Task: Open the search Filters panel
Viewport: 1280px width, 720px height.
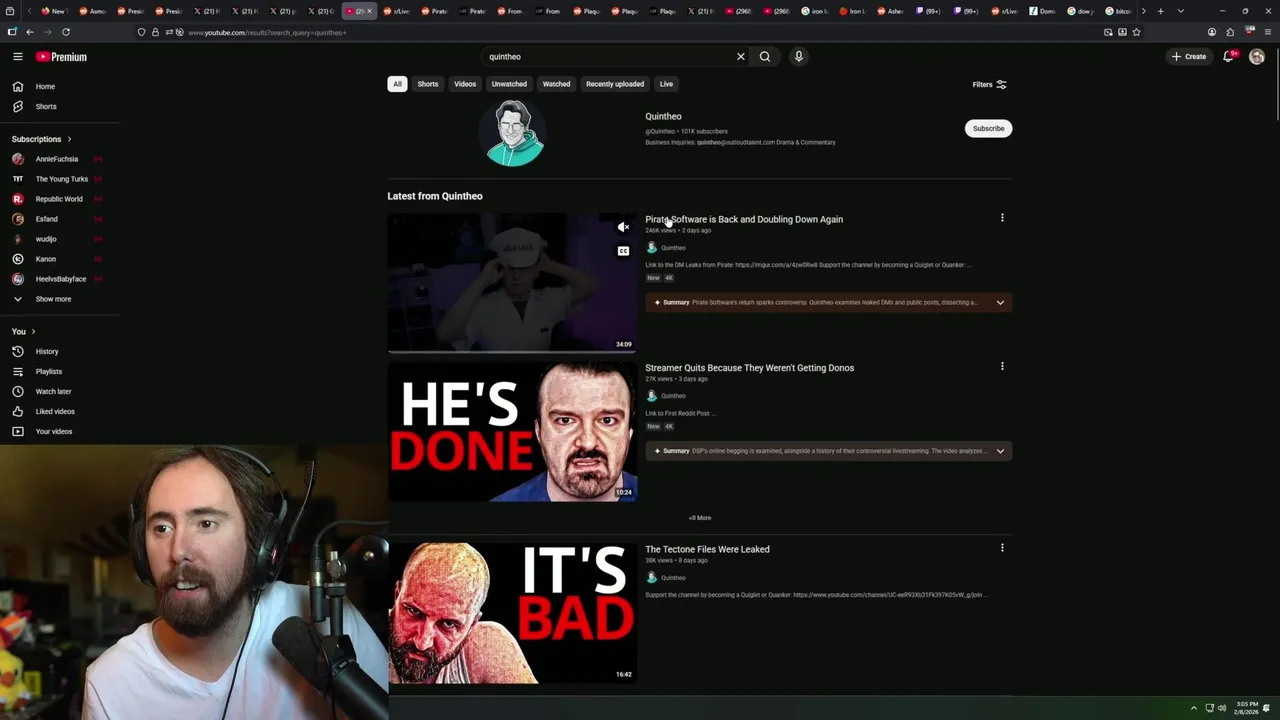Action: click(989, 84)
